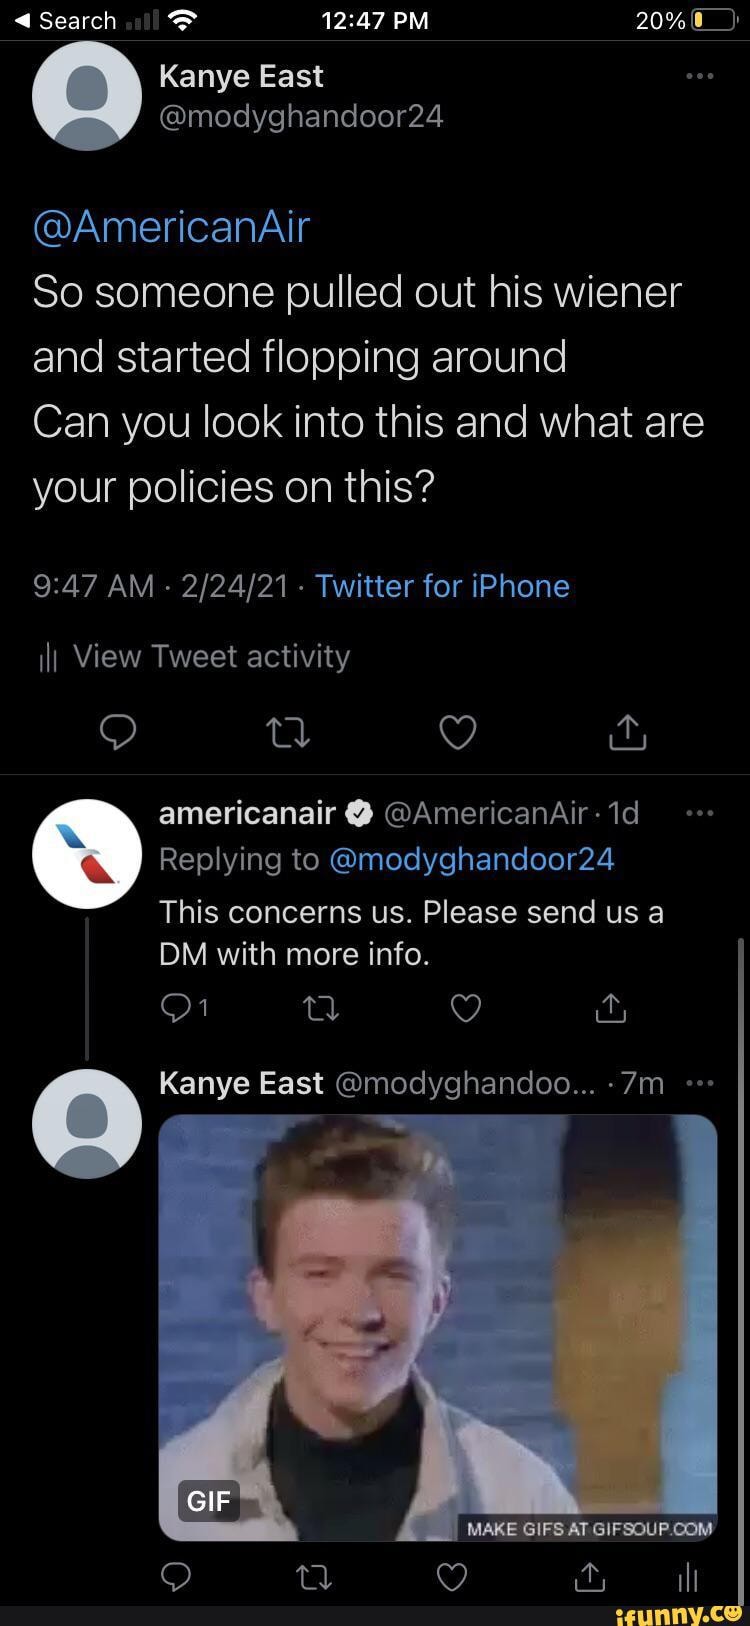Screen dimensions: 750x1626
Task: Like americanair's reply
Action: click(x=466, y=1009)
